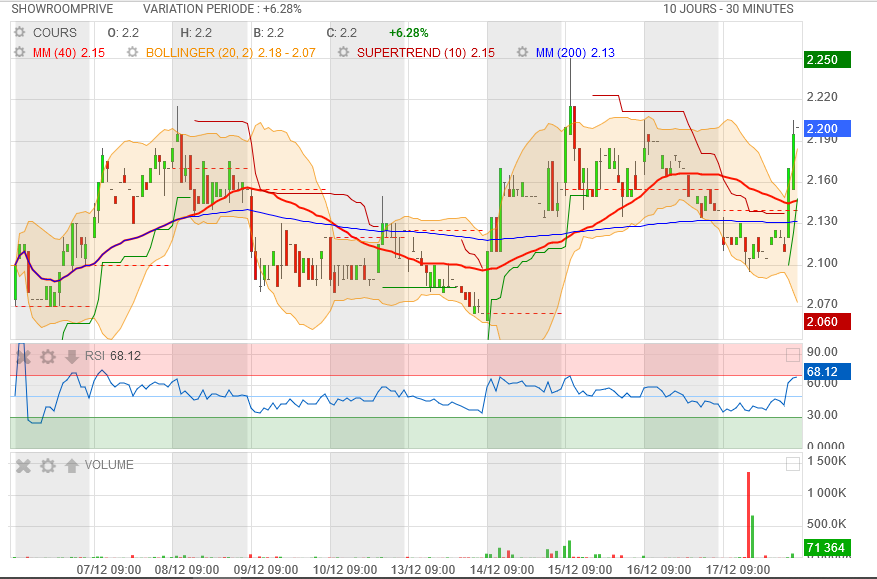Click the red 2.060 low price tag
The height and width of the screenshot is (579, 877).
pyautogui.click(x=827, y=322)
